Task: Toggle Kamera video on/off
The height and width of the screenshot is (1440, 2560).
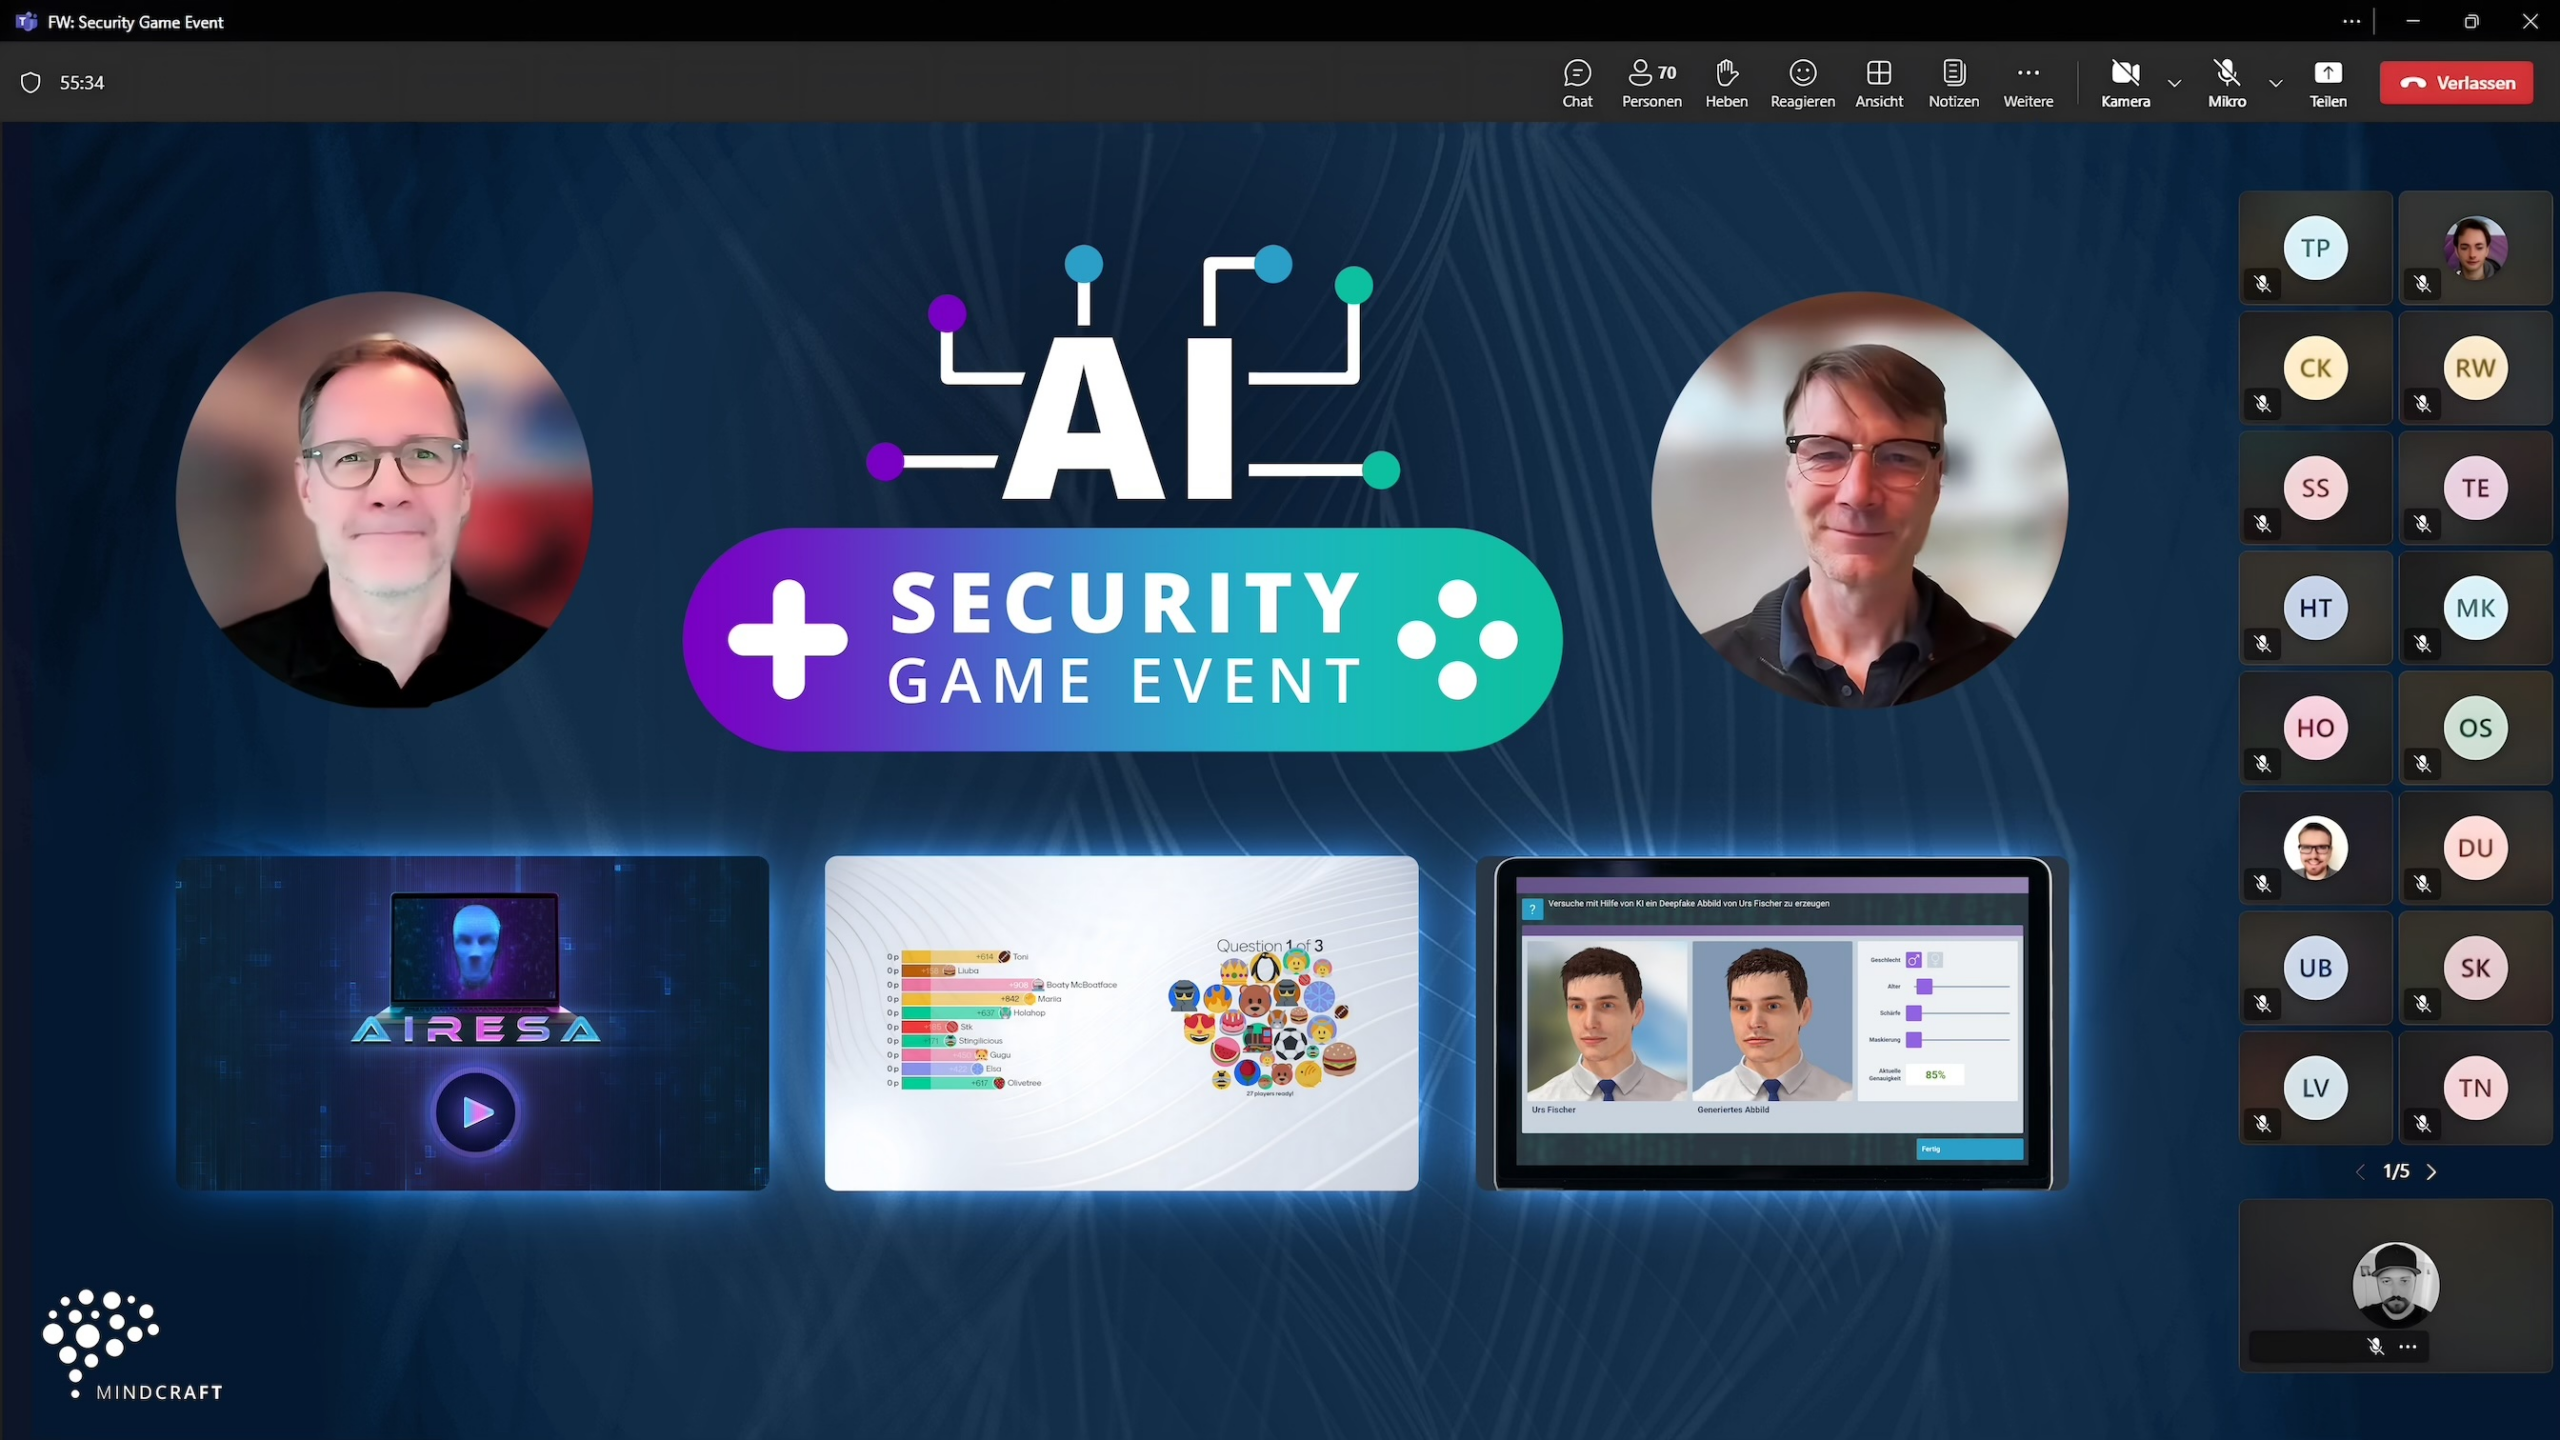Action: [2124, 81]
